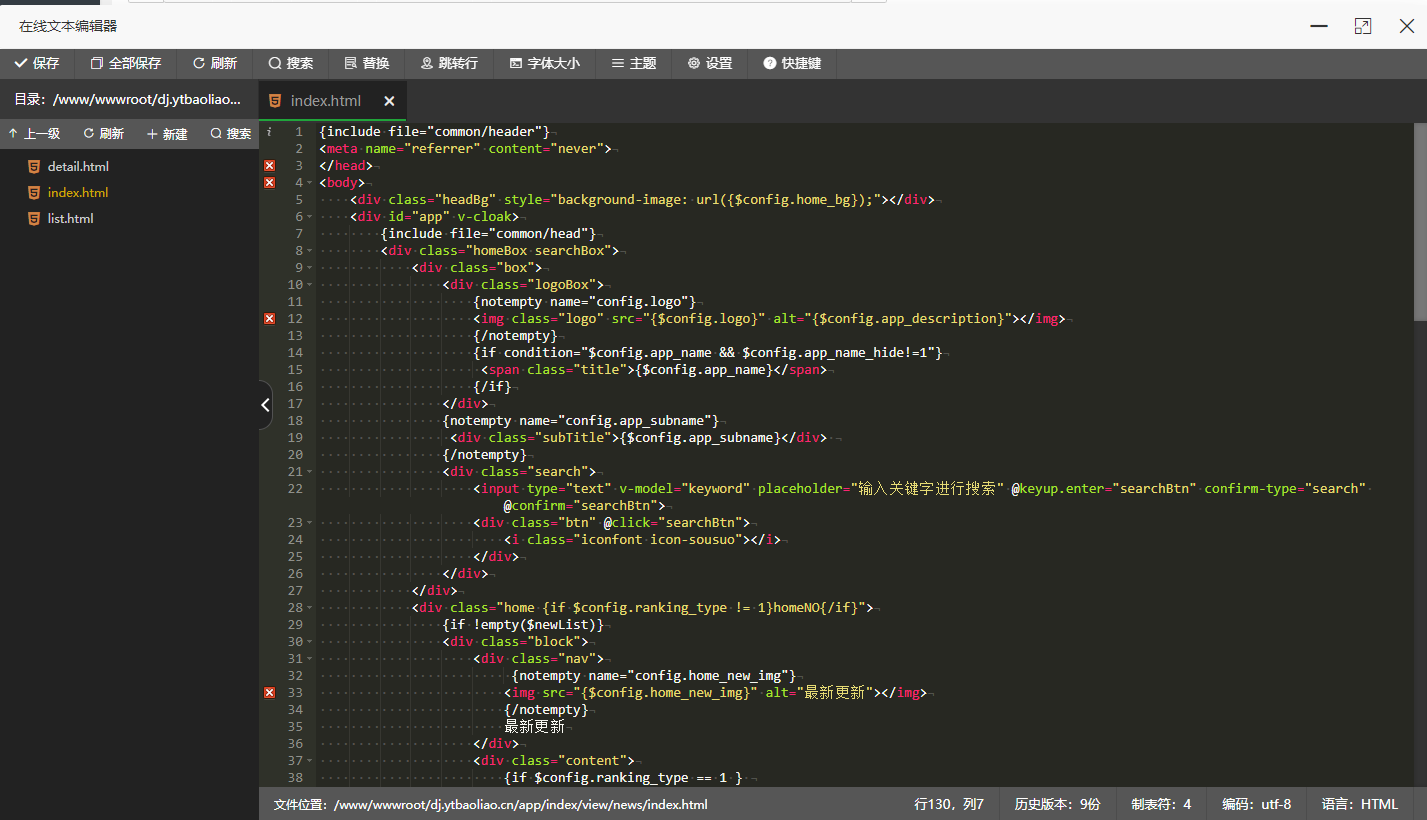Fold the app div at line 6

[x=311, y=217]
